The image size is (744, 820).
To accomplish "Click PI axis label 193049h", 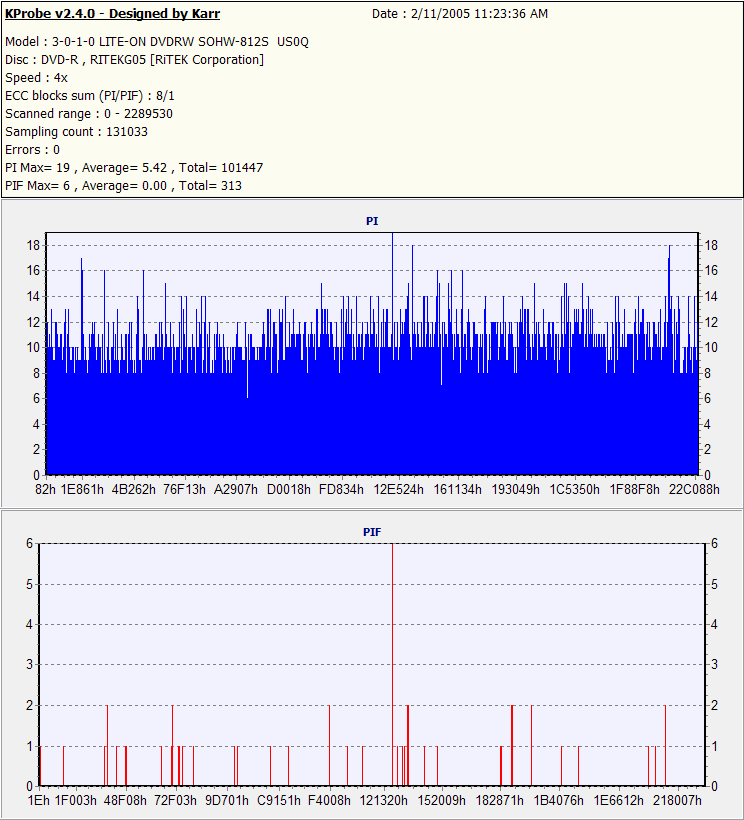I will [516, 490].
